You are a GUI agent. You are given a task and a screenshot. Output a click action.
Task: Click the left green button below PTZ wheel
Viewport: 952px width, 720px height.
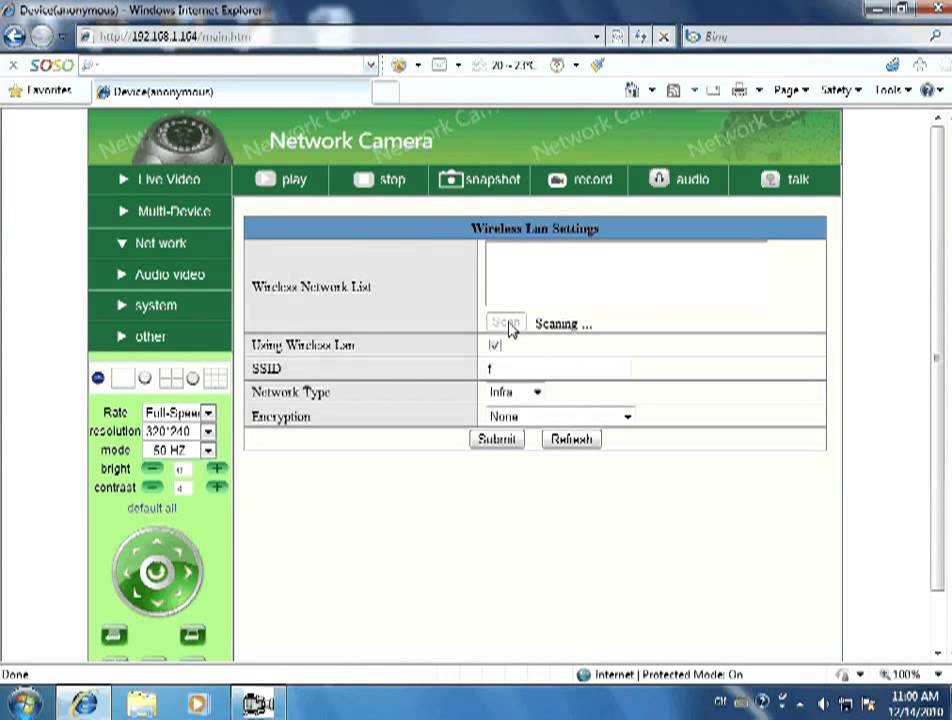click(x=114, y=635)
